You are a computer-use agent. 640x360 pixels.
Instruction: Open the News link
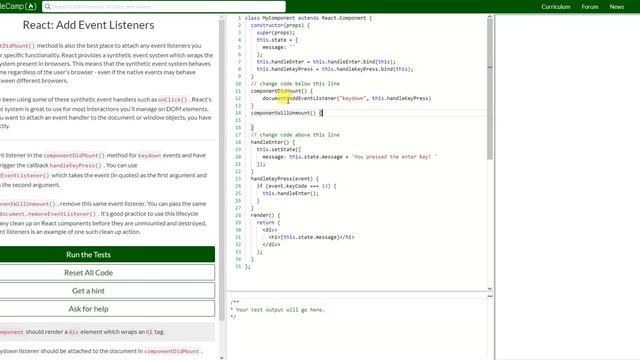(616, 7)
